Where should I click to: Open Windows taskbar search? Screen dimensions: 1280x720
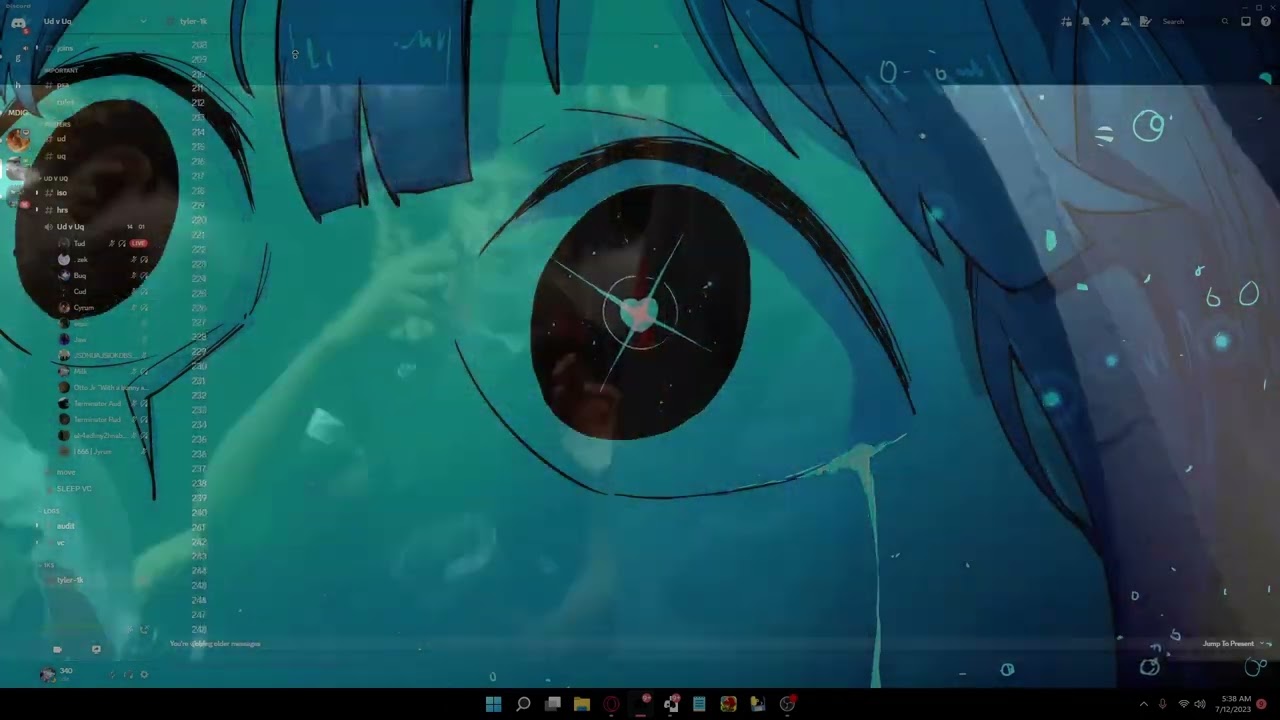[523, 704]
